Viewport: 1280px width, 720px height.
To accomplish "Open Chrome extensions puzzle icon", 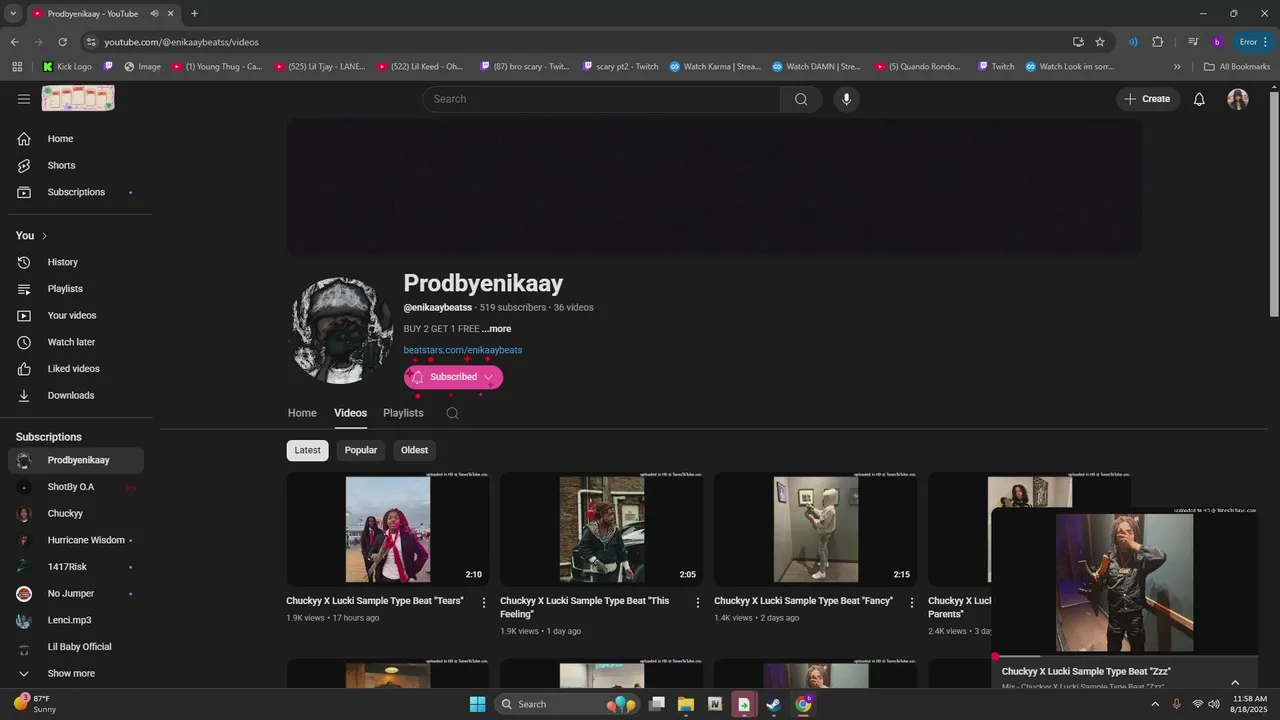I will pos(1158,42).
